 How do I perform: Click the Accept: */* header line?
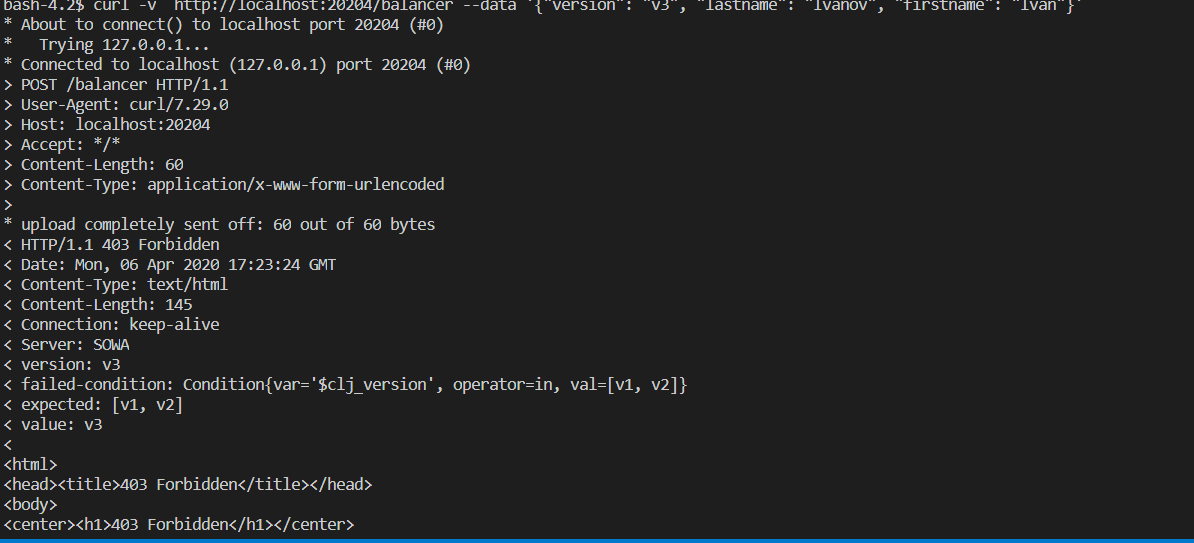point(62,144)
